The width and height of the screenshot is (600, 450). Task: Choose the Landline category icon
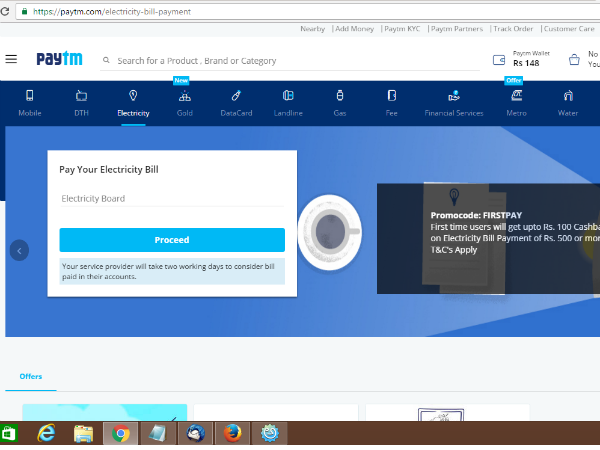[x=288, y=96]
